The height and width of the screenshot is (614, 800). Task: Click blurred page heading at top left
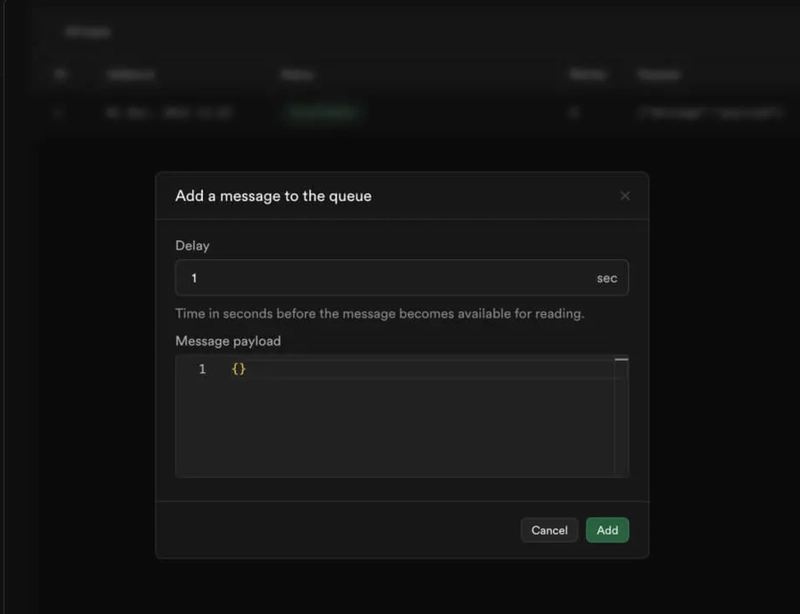tap(88, 32)
